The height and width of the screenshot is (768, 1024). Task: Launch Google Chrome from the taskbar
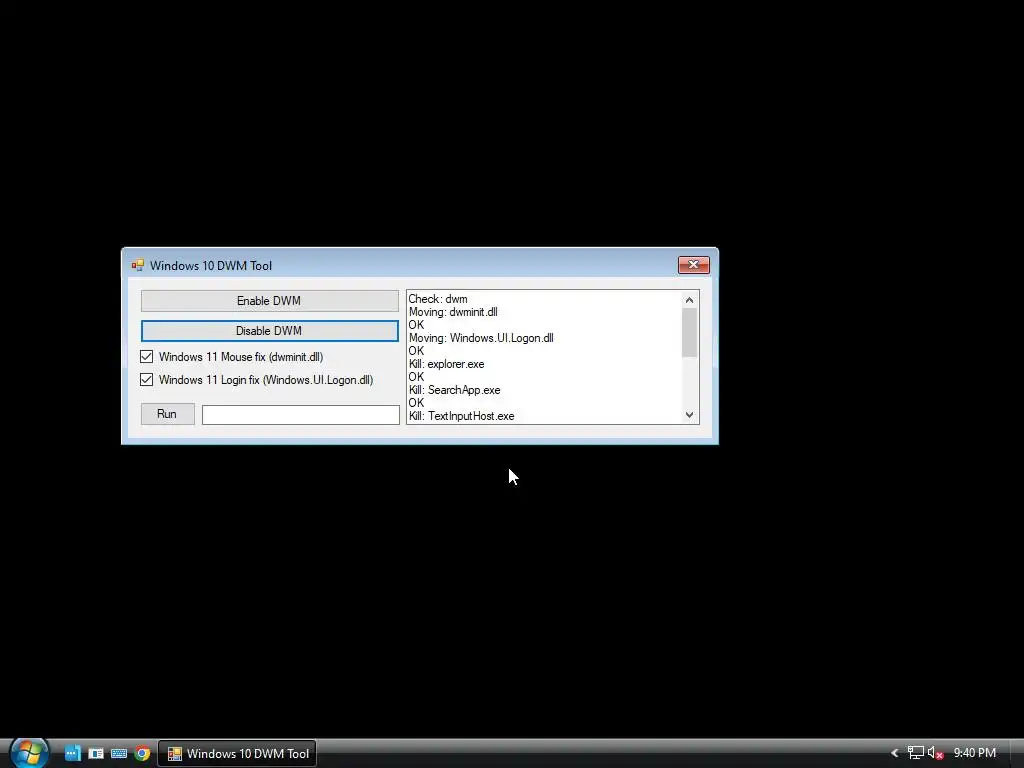pos(142,753)
